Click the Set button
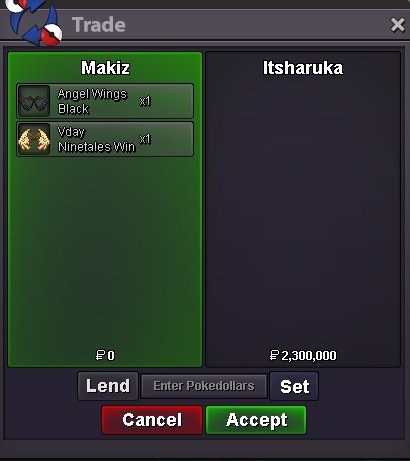This screenshot has height=461, width=410. point(294,386)
